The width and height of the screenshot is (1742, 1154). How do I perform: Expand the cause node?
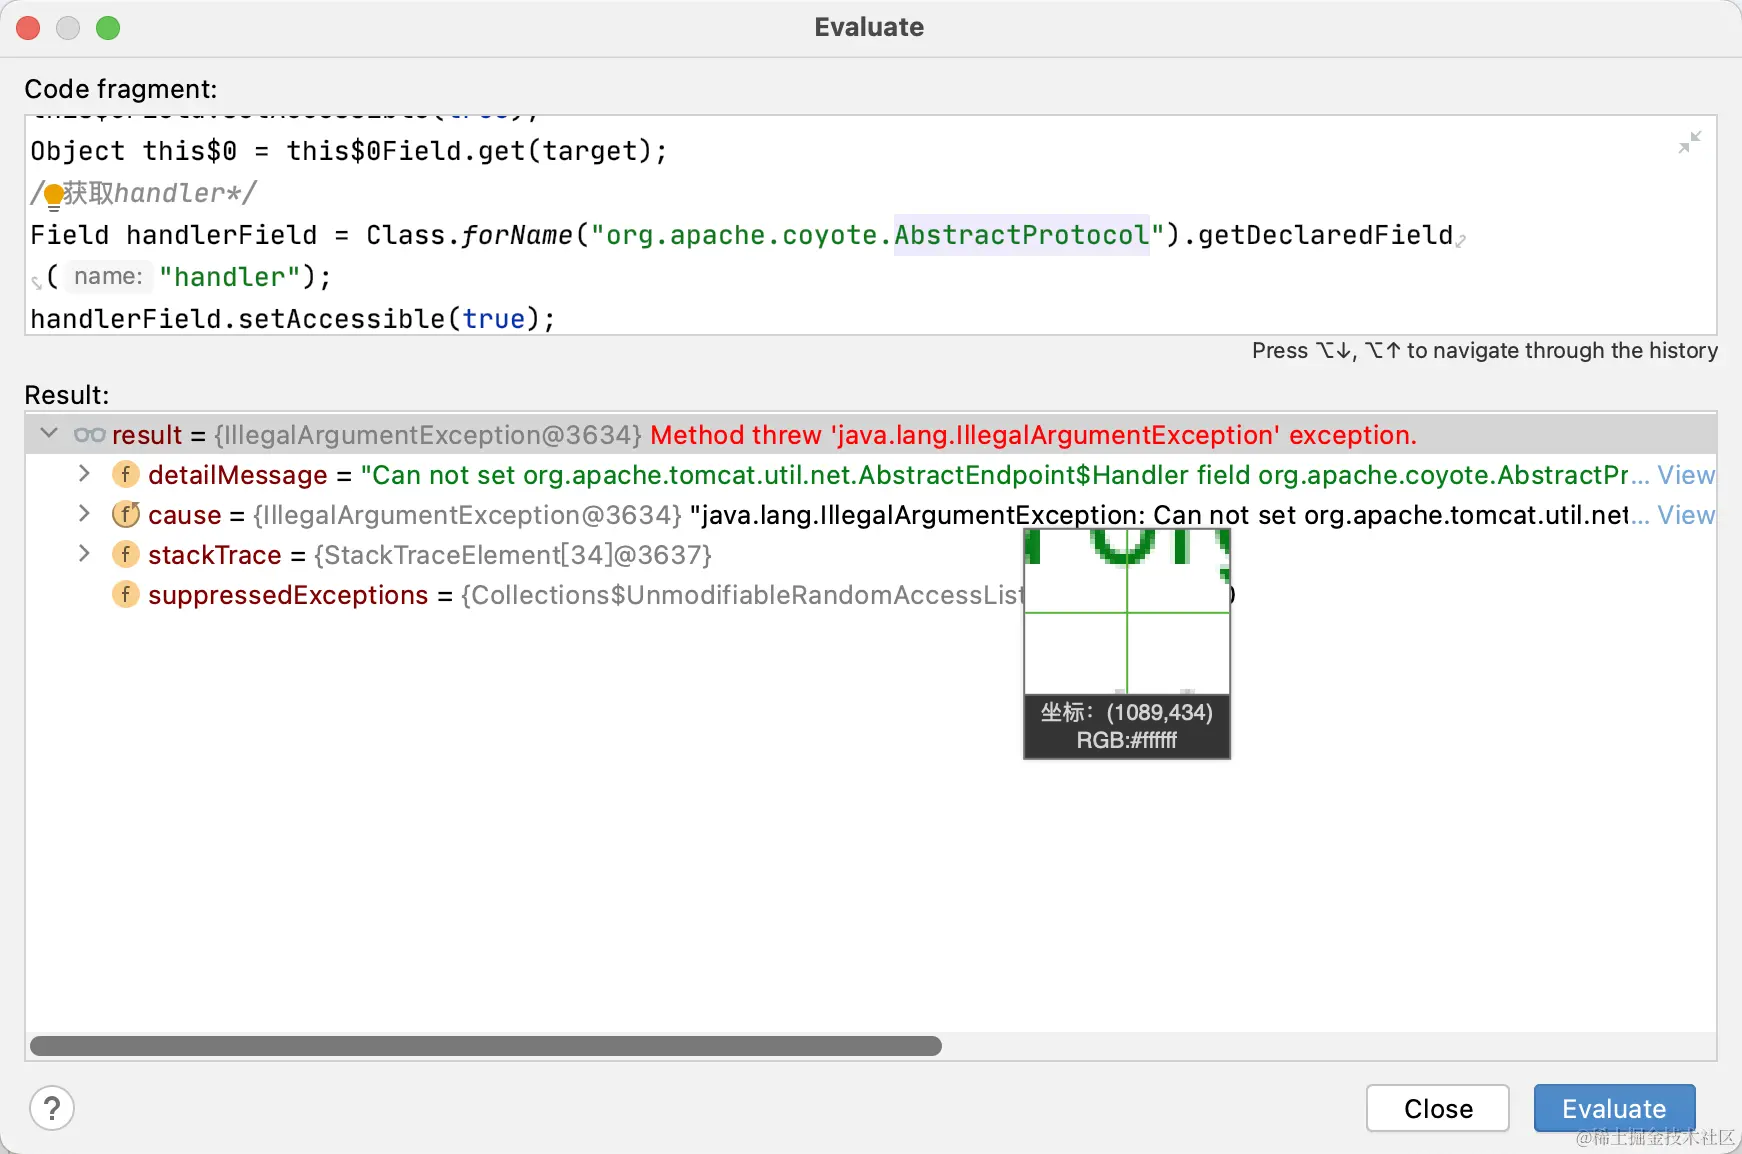click(84, 514)
